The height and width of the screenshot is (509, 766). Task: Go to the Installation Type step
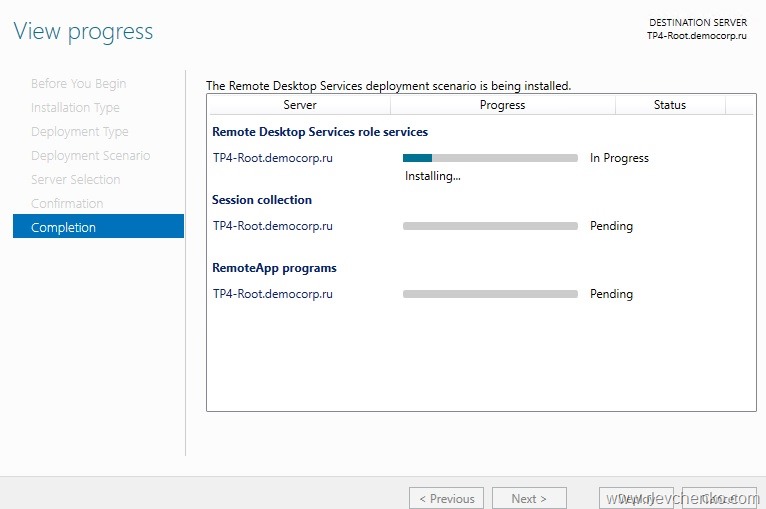point(75,108)
